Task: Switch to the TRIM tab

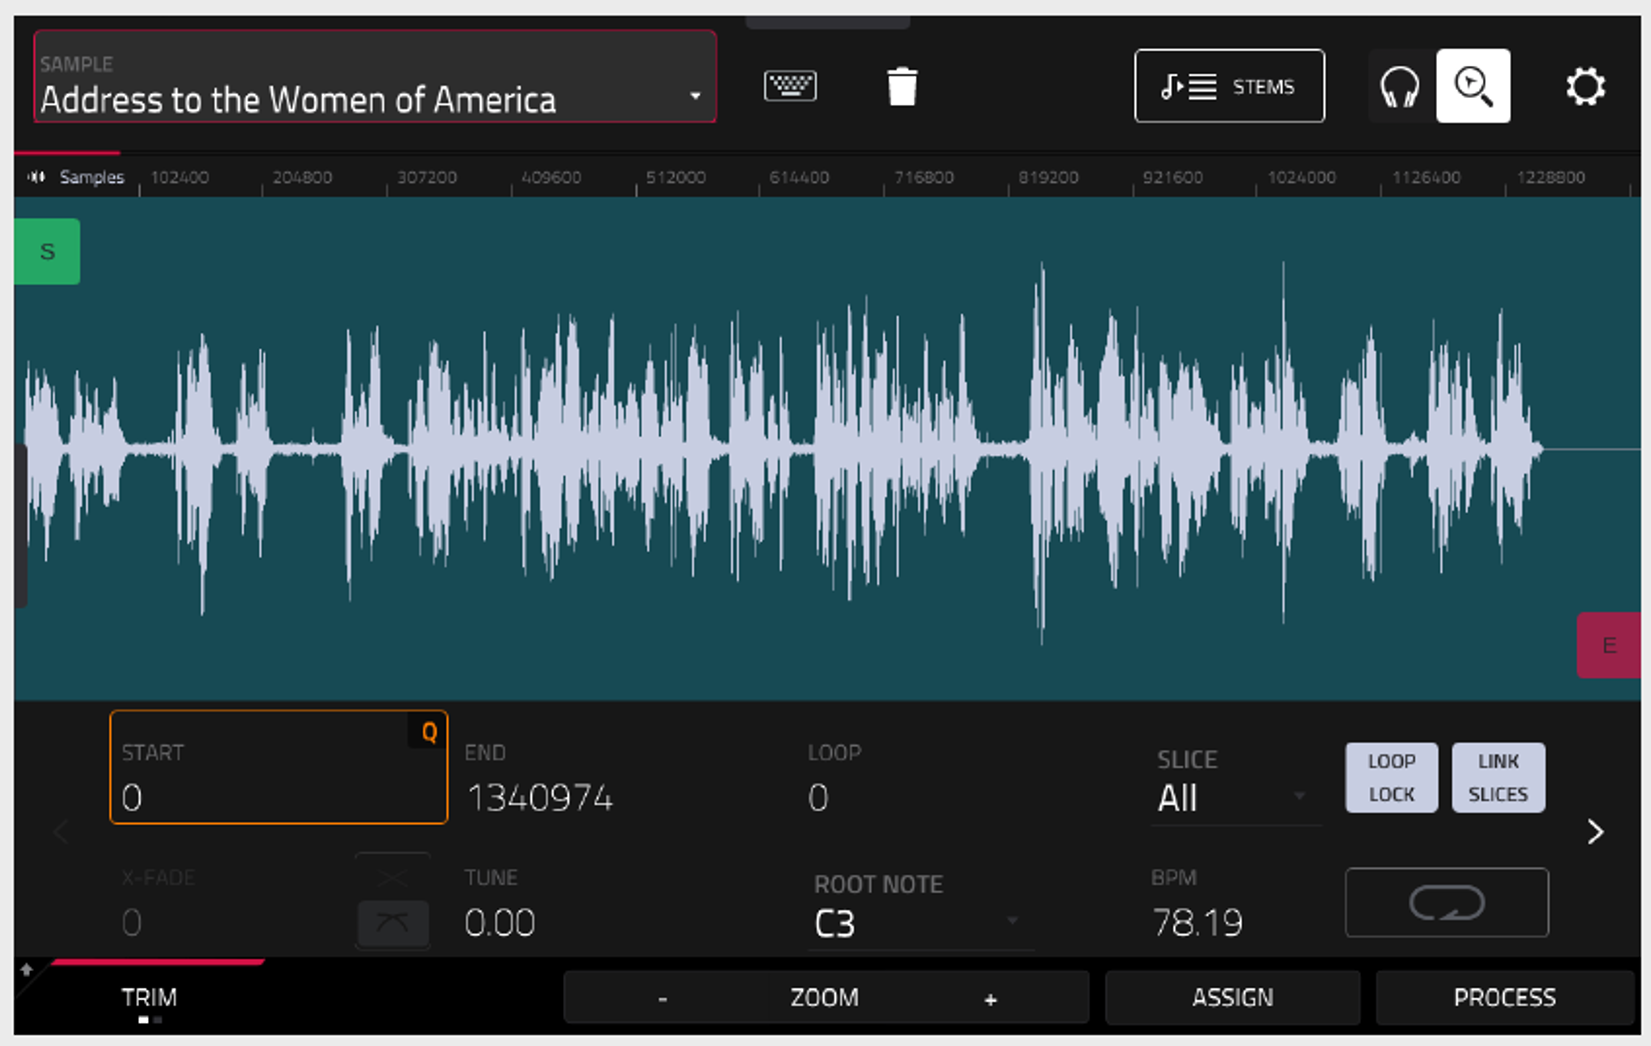Action: (149, 998)
